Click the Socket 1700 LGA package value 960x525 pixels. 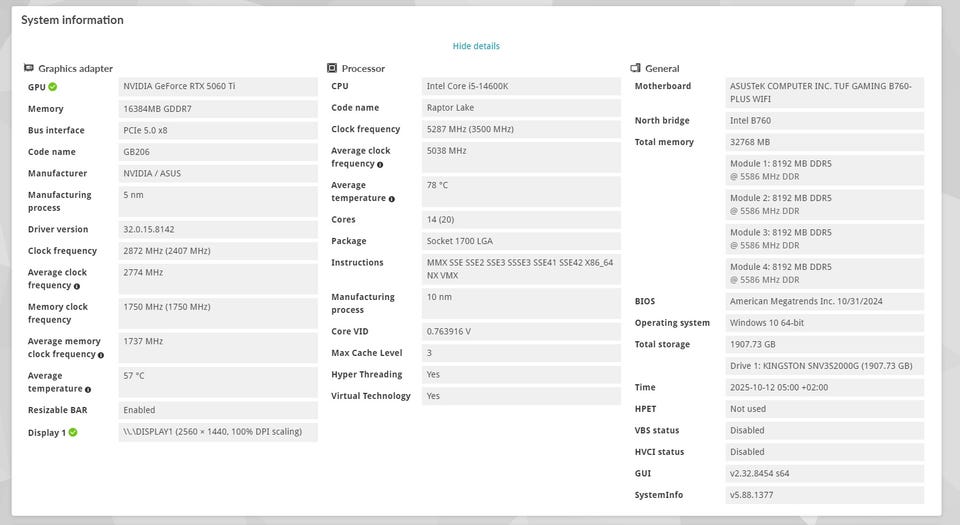521,241
